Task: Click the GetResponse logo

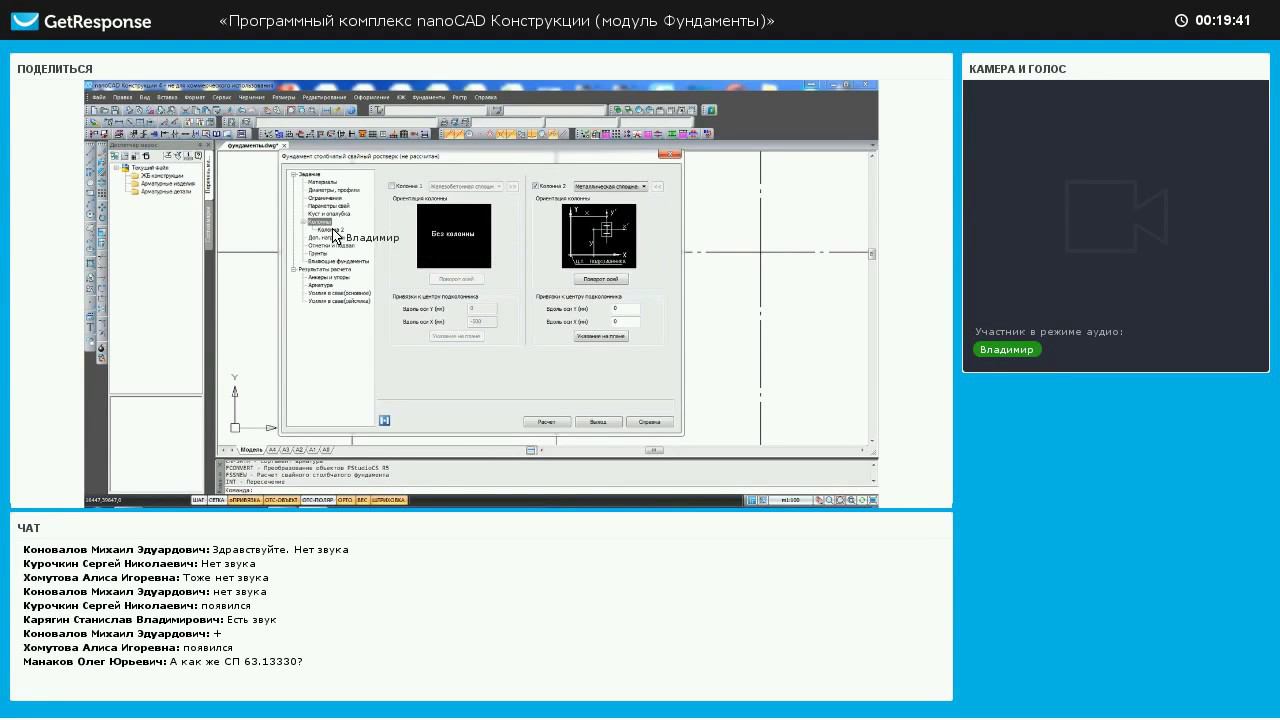Action: tap(81, 21)
